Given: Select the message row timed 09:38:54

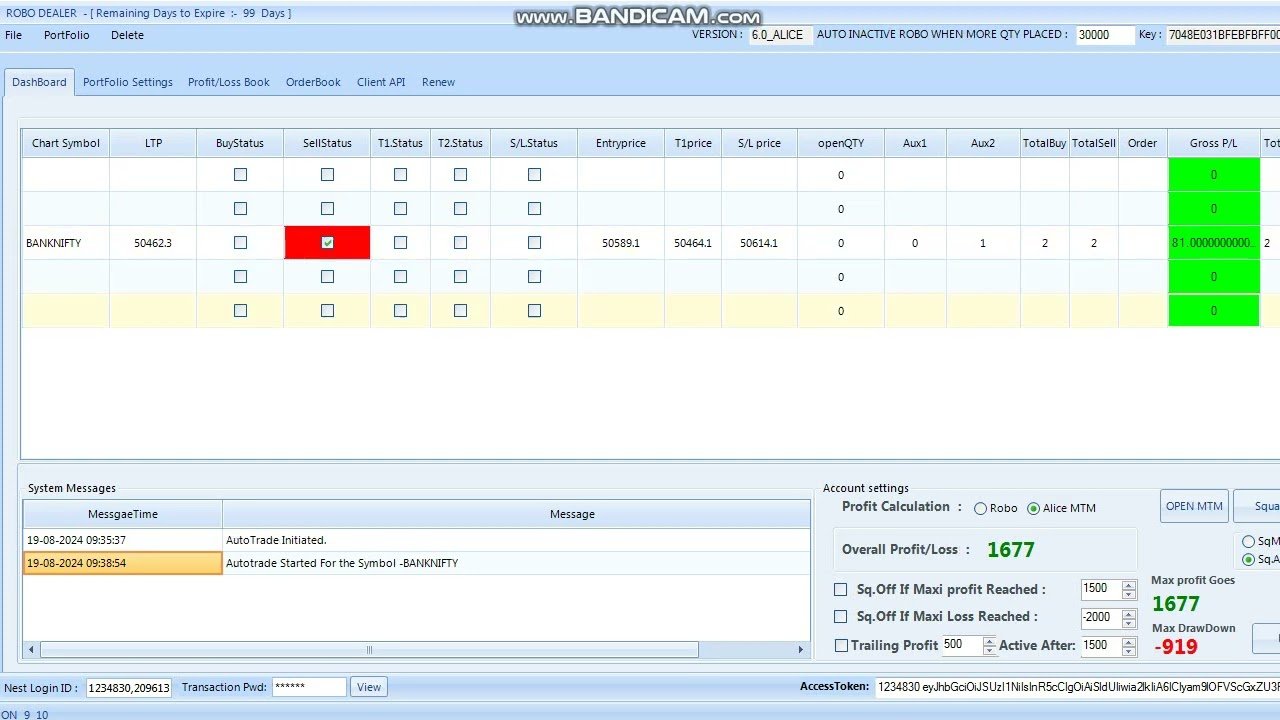Looking at the screenshot, I should [417, 563].
